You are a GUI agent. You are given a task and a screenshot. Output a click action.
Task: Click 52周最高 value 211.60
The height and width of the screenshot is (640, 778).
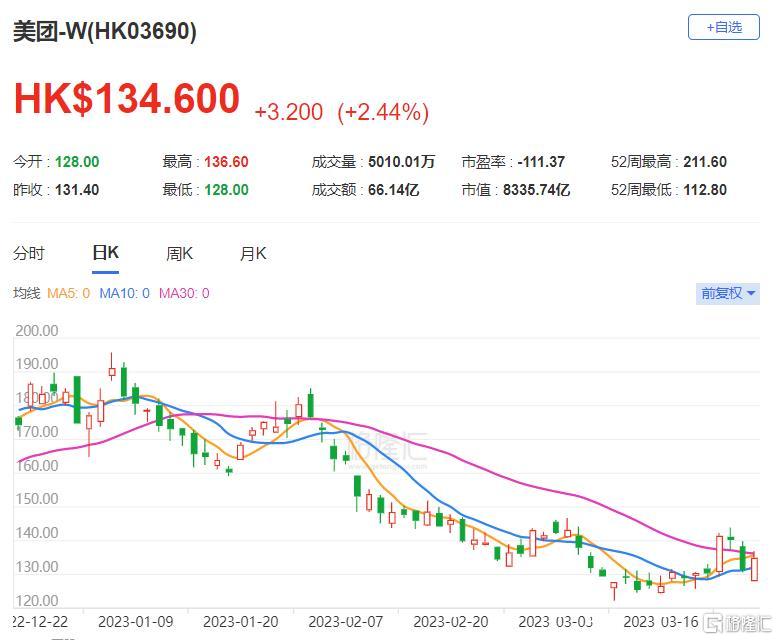click(x=705, y=162)
